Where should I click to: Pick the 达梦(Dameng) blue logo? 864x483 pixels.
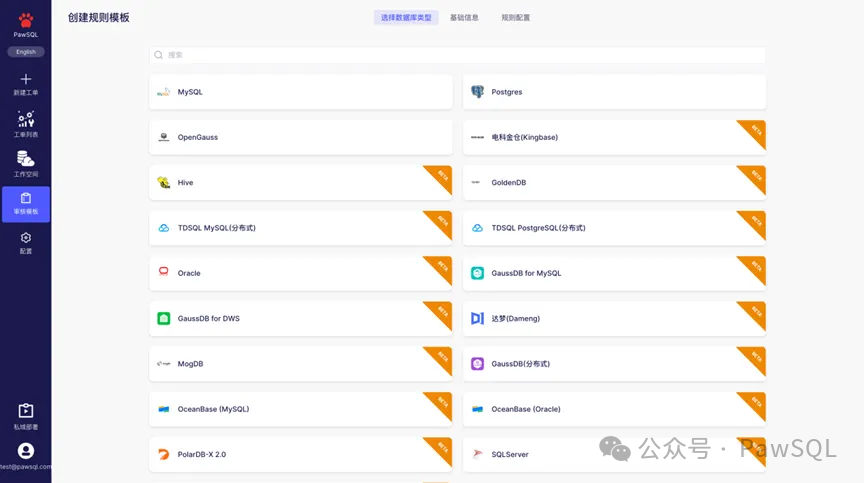pos(478,318)
